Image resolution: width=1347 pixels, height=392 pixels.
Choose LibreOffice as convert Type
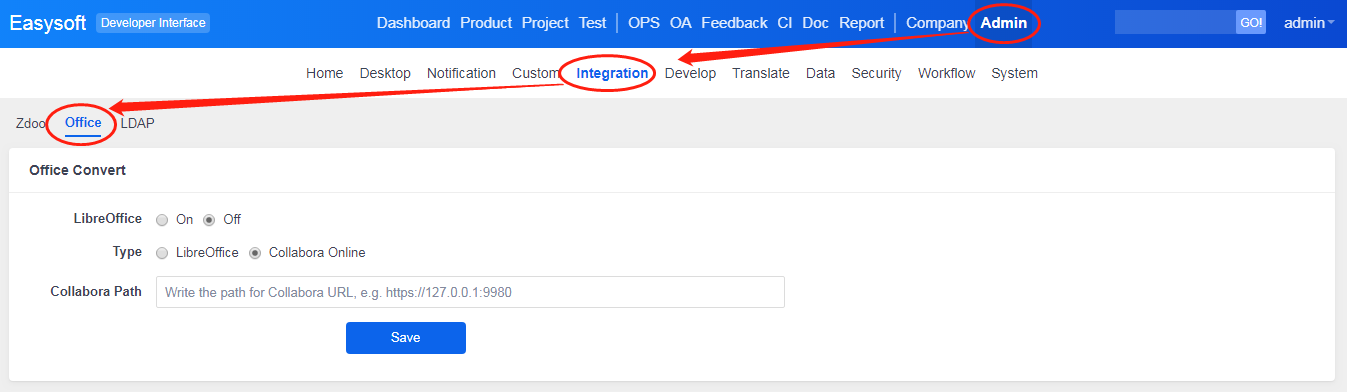(162, 253)
